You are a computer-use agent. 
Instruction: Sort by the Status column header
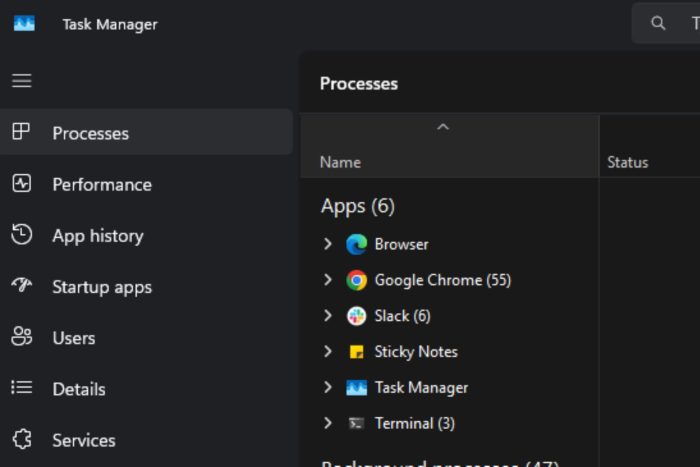click(x=650, y=146)
